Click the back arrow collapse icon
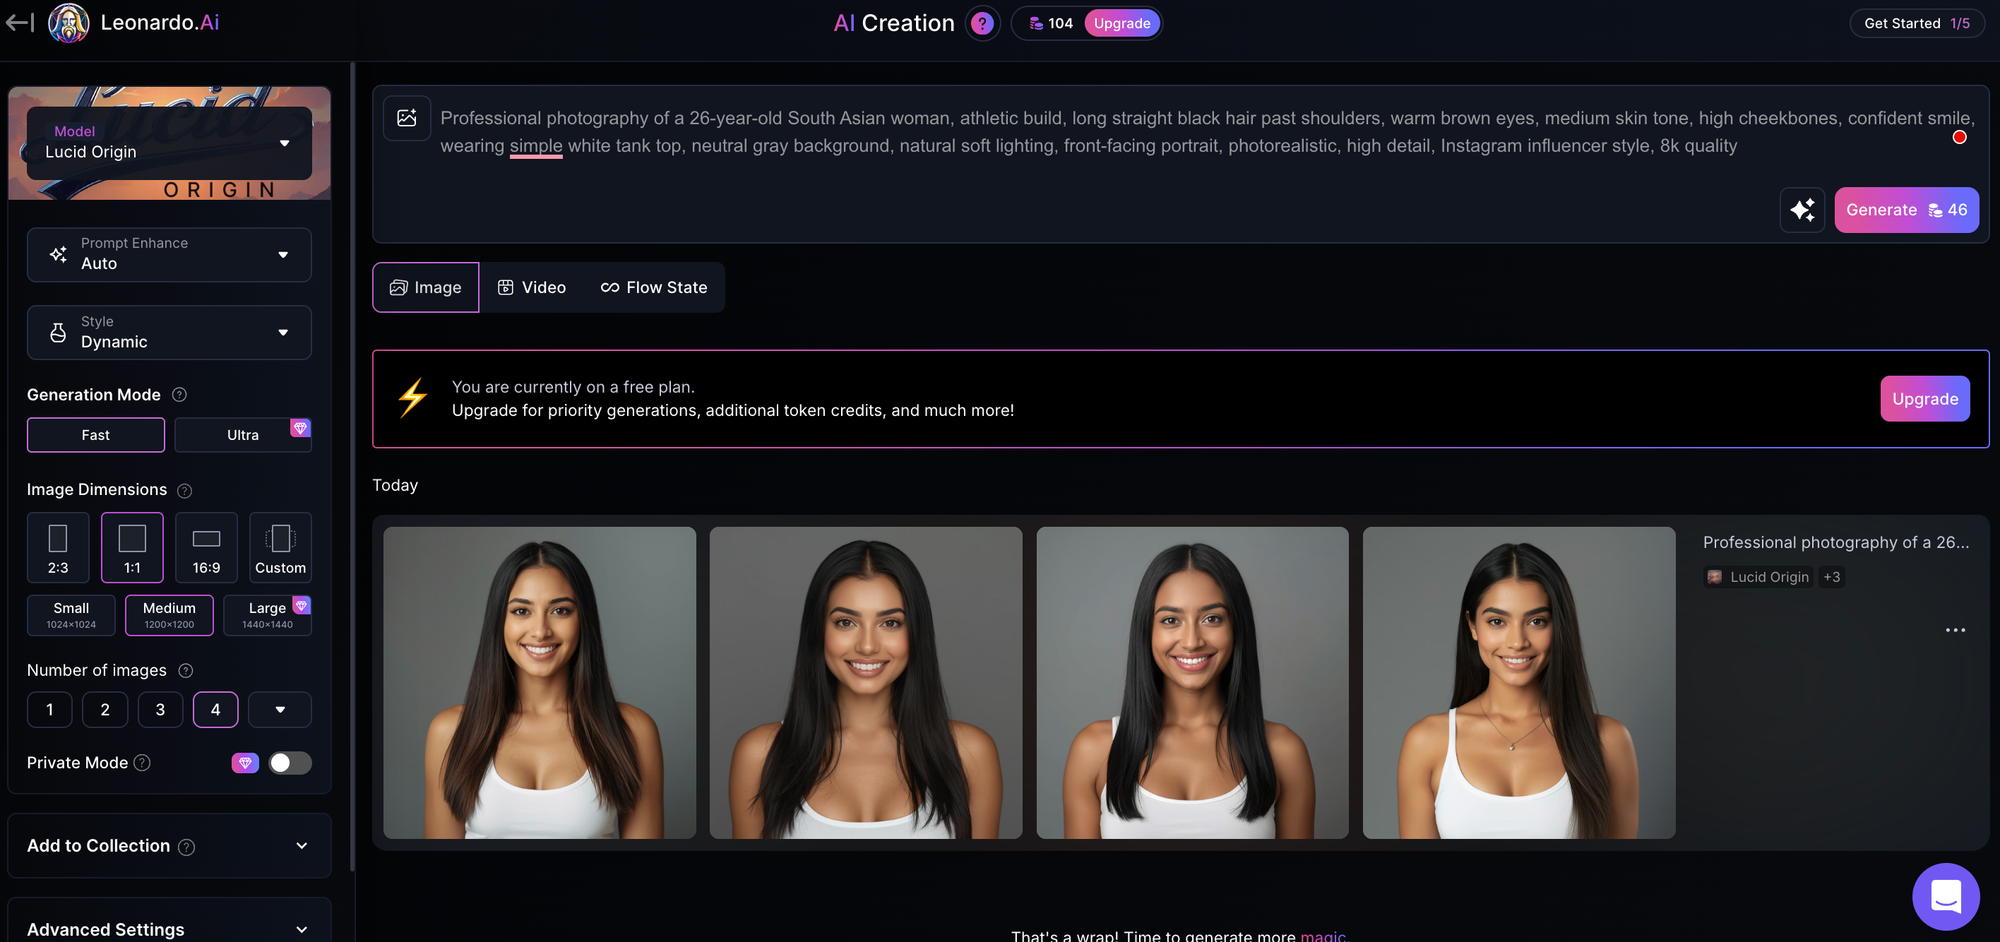 click(x=20, y=22)
